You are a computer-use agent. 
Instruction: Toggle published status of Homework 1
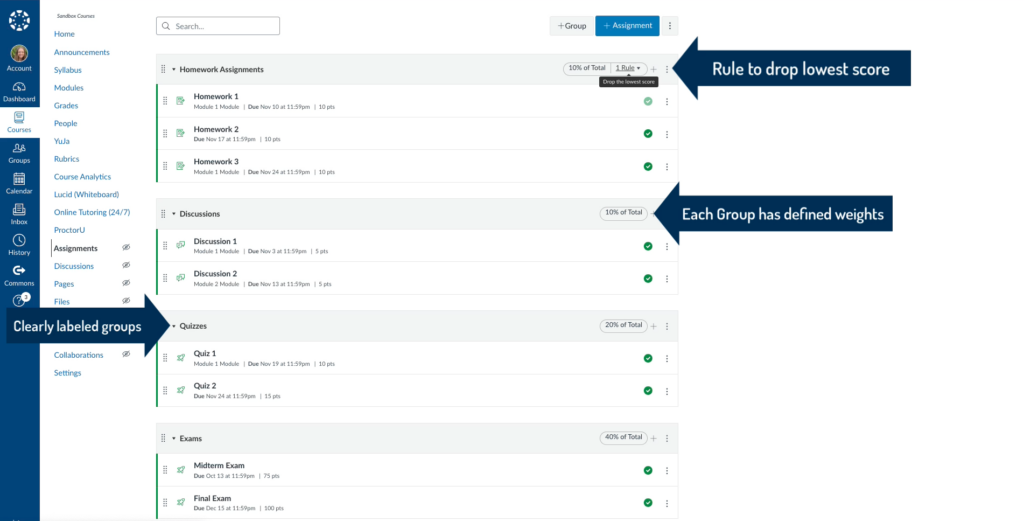[x=648, y=101]
